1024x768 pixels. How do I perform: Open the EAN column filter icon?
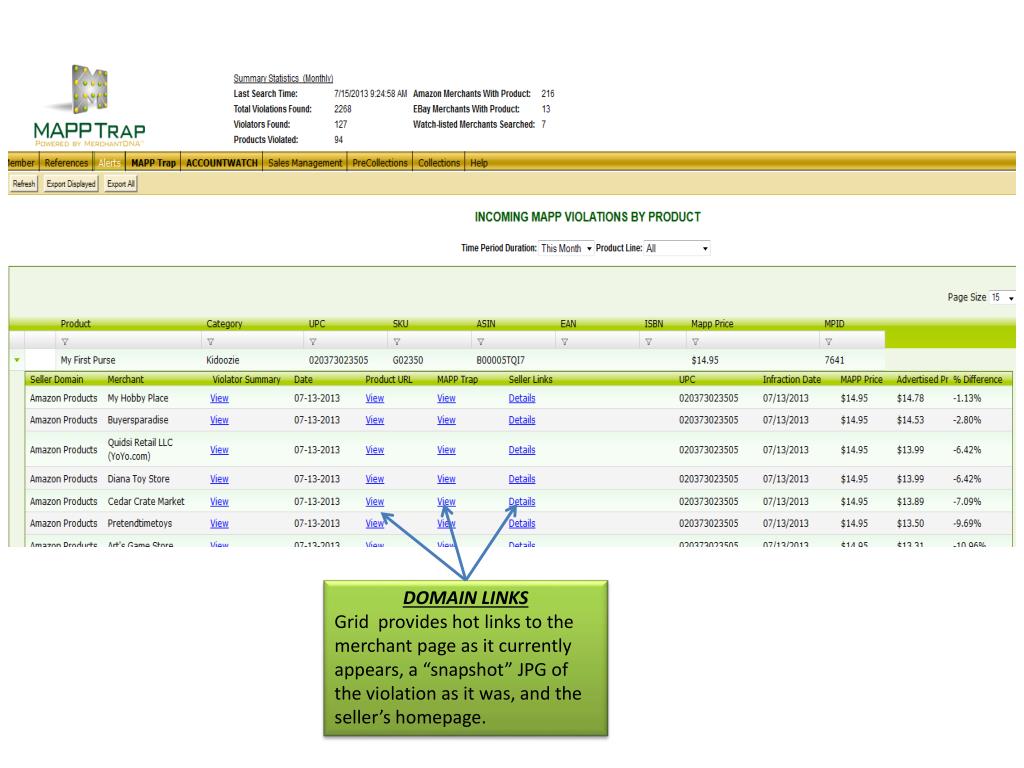coord(564,342)
